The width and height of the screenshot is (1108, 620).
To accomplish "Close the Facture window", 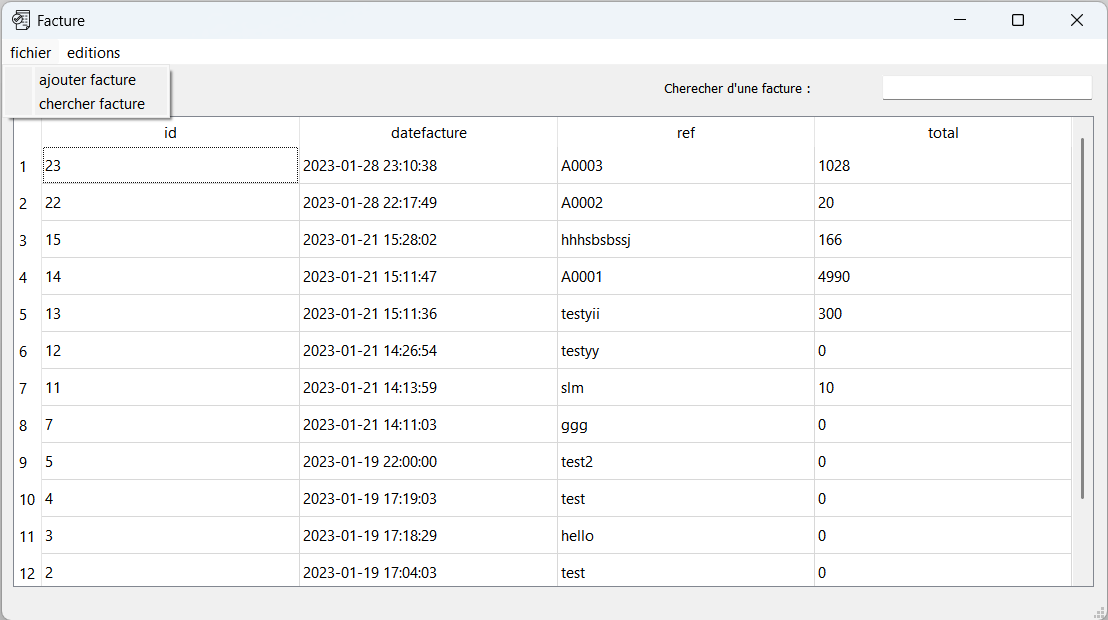I will (1076, 20).
